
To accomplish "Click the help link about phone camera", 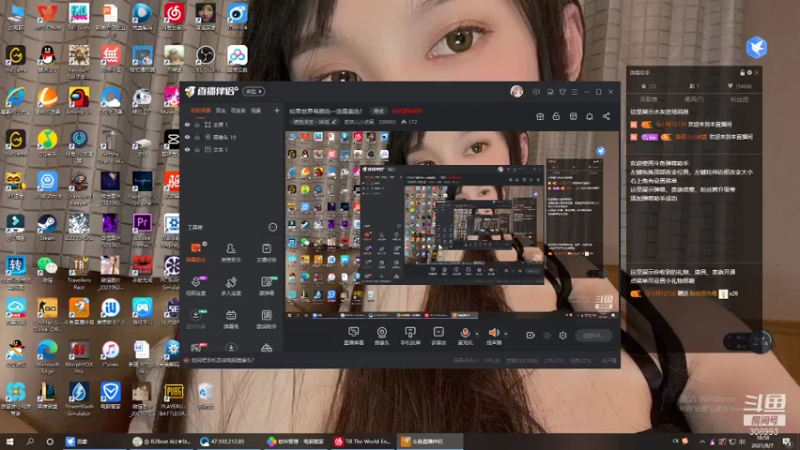I will coord(223,360).
